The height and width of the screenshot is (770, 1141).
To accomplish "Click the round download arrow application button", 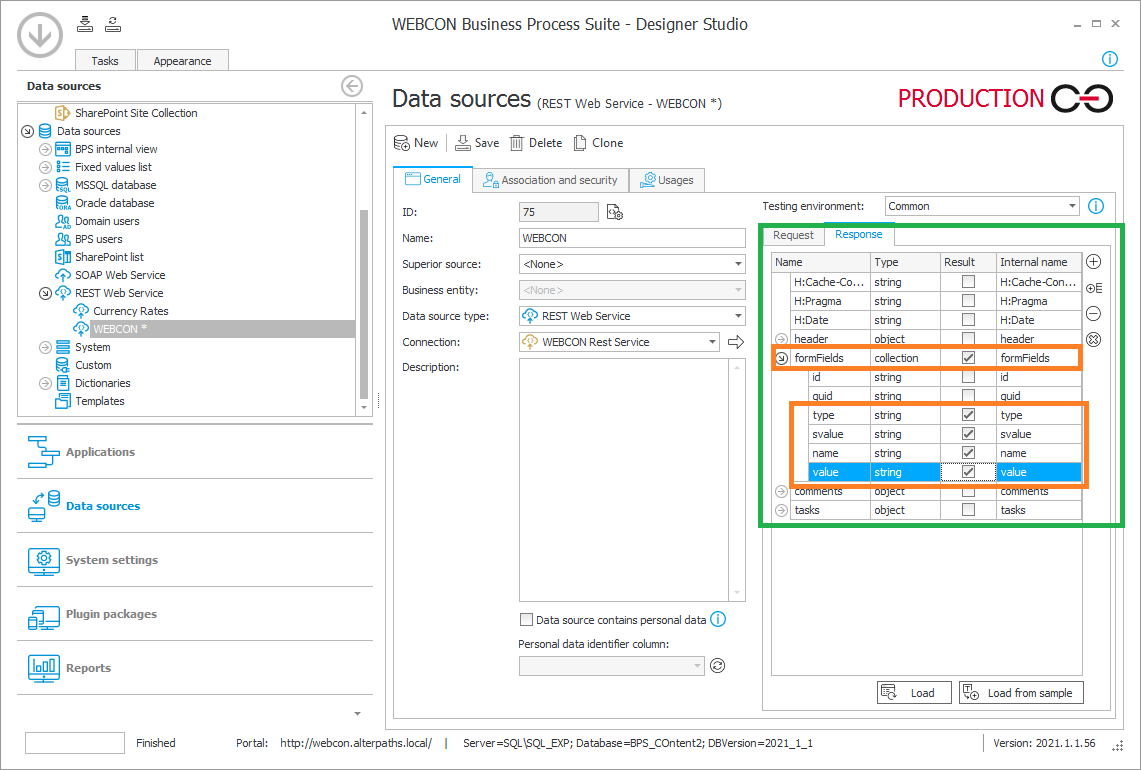I will pos(39,34).
